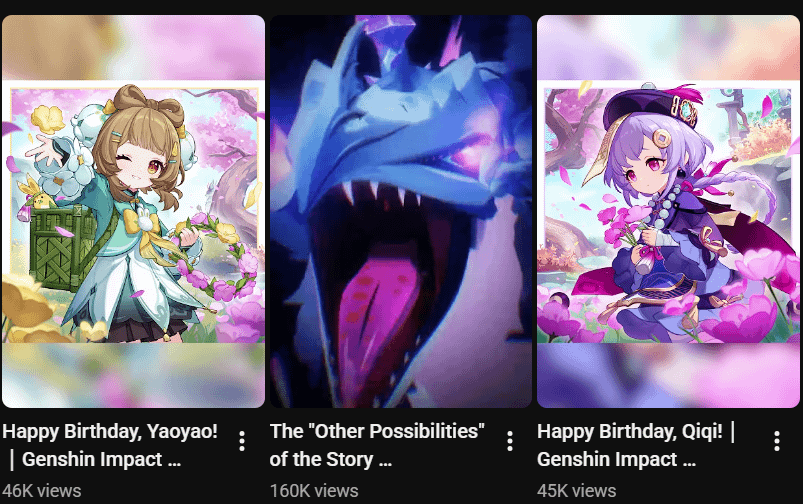Image resolution: width=803 pixels, height=504 pixels.
Task: Open three-dot menu for "Other Possibilities" video
Action: pyautogui.click(x=510, y=441)
